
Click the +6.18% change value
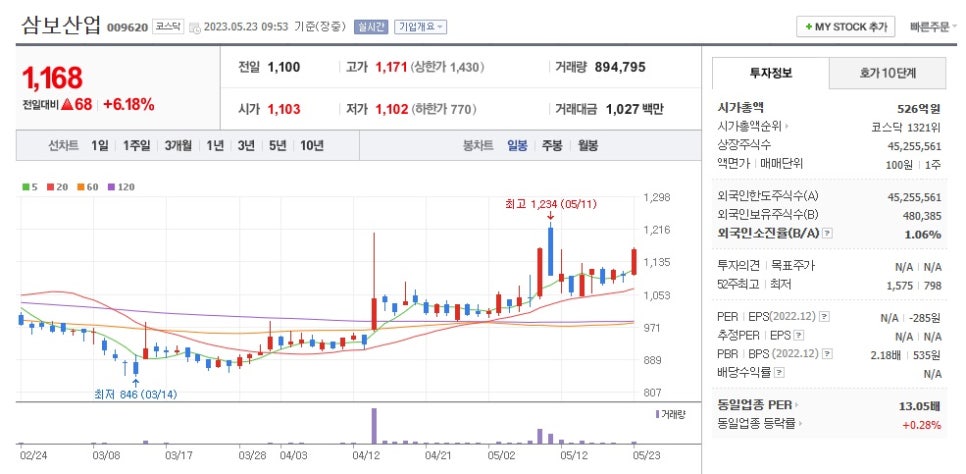[x=129, y=105]
